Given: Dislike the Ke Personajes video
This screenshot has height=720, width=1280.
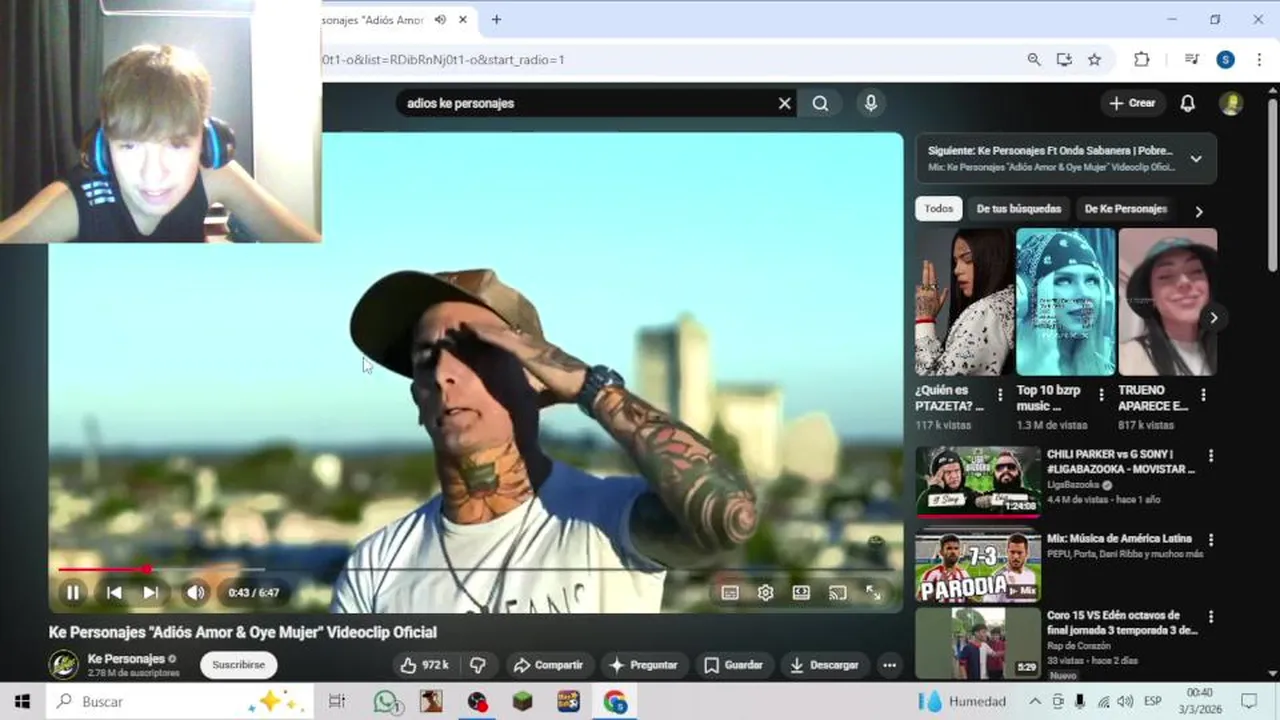Looking at the screenshot, I should (x=477, y=665).
